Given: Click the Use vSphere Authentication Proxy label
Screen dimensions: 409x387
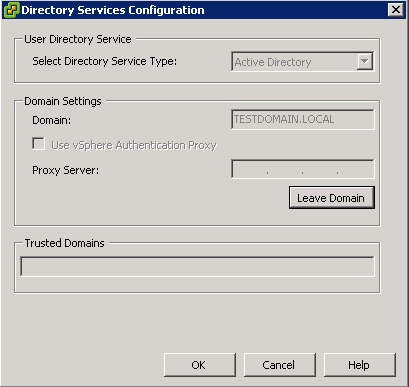Looking at the screenshot, I should point(134,145).
